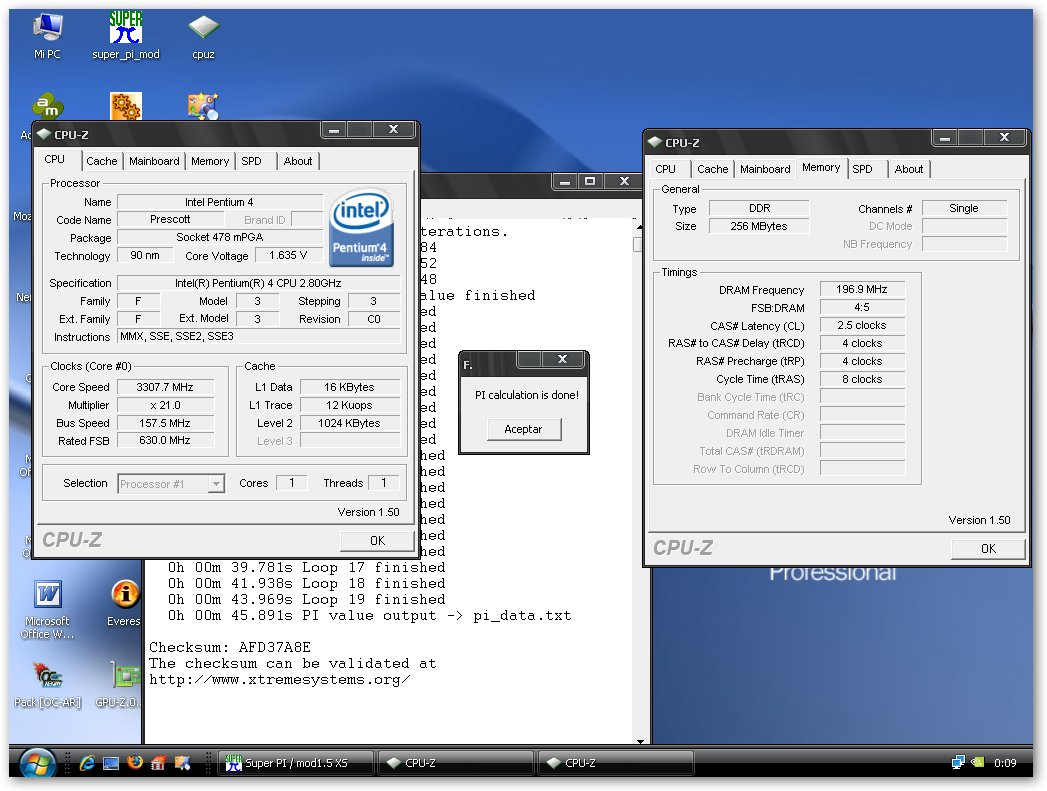The width and height of the screenshot is (1047, 791).
Task: Click the Channels # value Single
Action: pyautogui.click(x=964, y=208)
